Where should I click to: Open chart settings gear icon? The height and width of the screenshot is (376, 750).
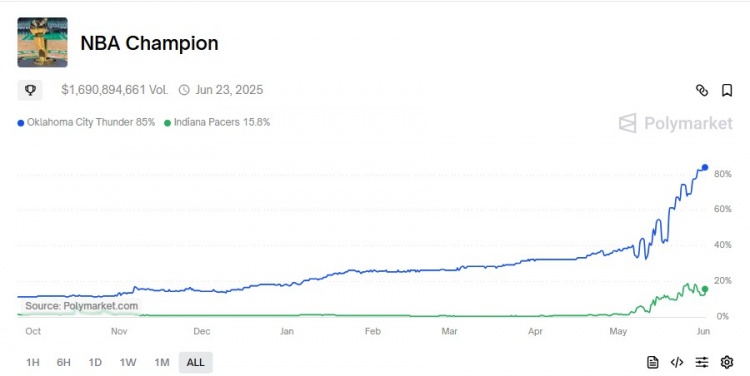(x=727, y=362)
